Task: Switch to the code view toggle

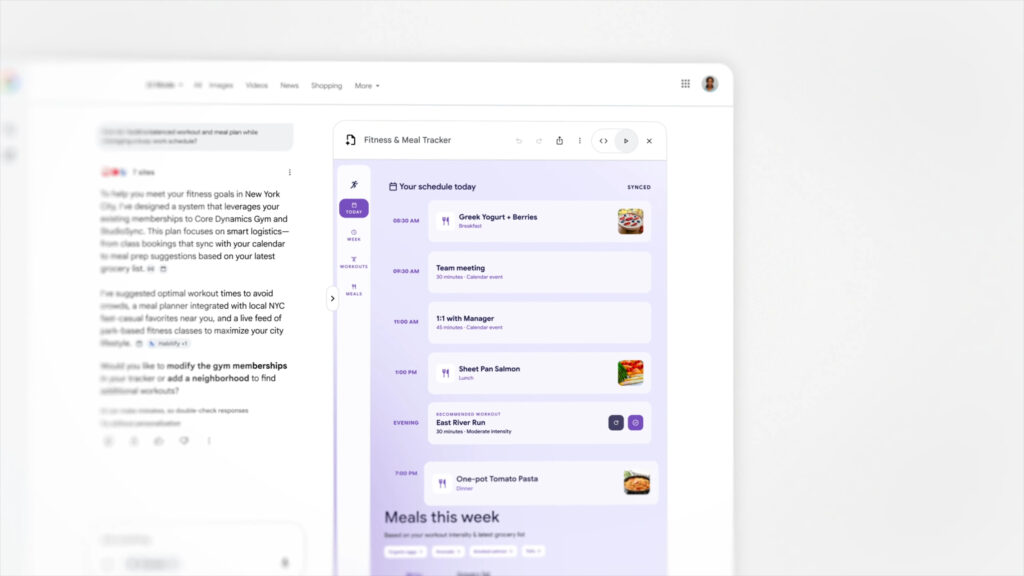Action: click(603, 141)
